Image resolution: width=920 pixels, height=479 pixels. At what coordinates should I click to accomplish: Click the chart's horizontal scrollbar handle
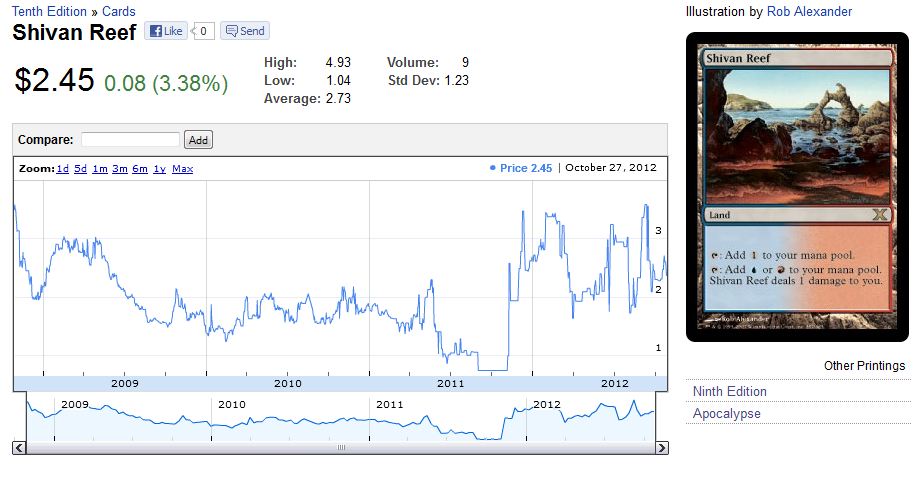[340, 447]
